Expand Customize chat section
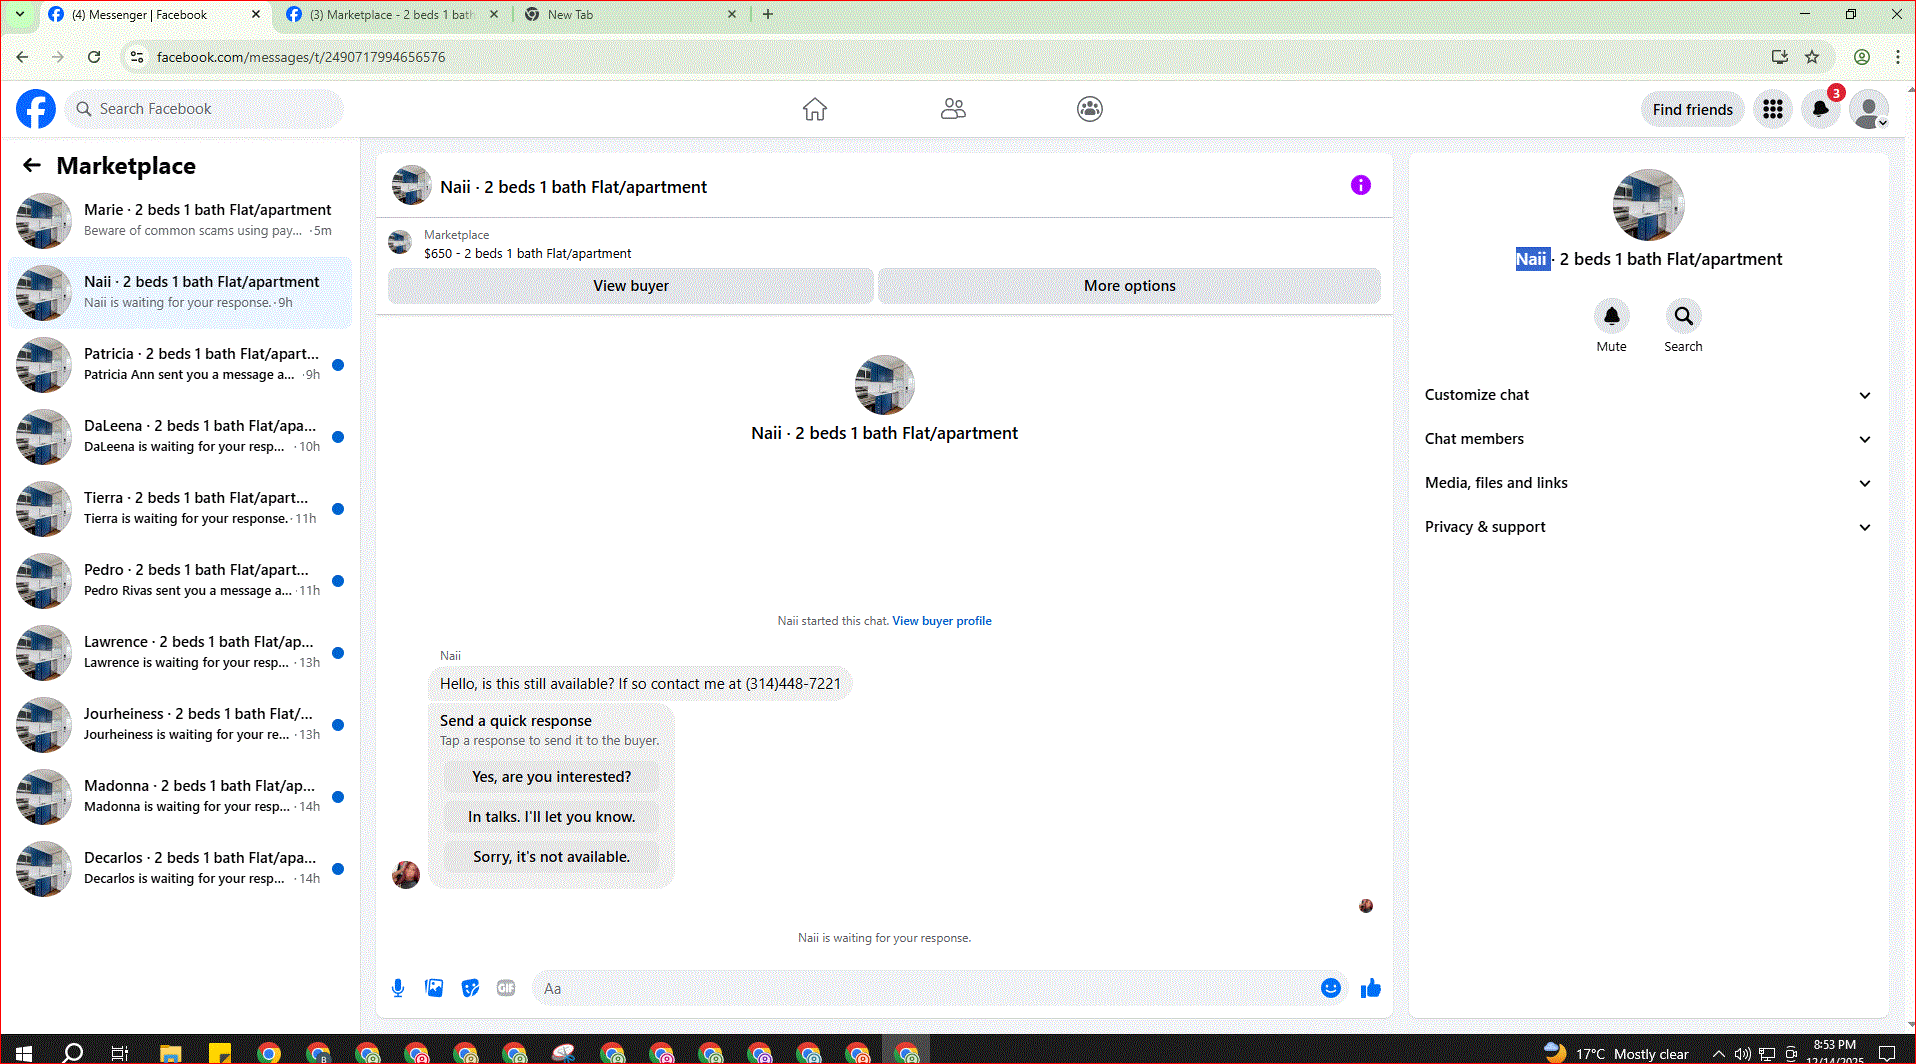The height and width of the screenshot is (1064, 1916). point(1647,395)
